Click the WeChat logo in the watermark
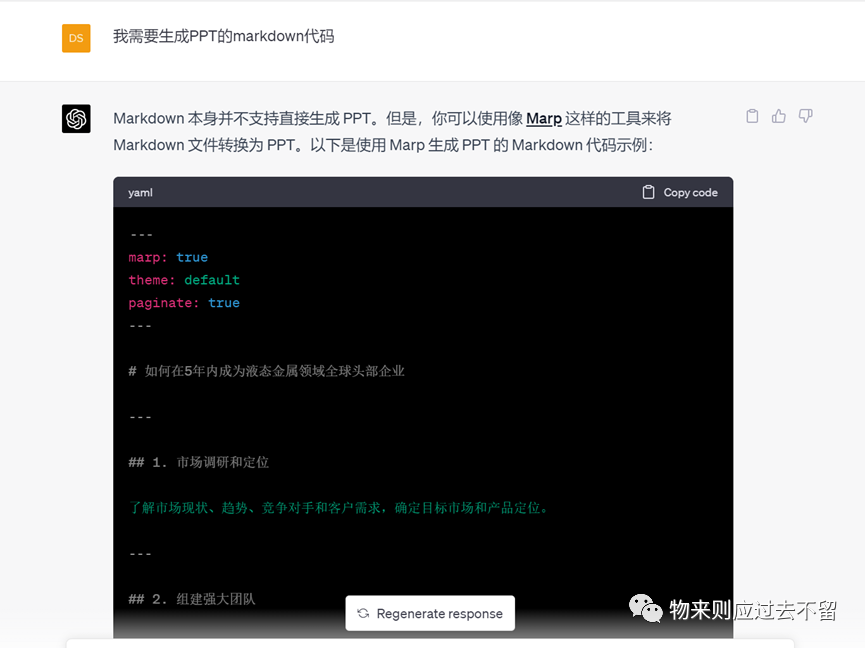This screenshot has height=648, width=865. tap(645, 607)
